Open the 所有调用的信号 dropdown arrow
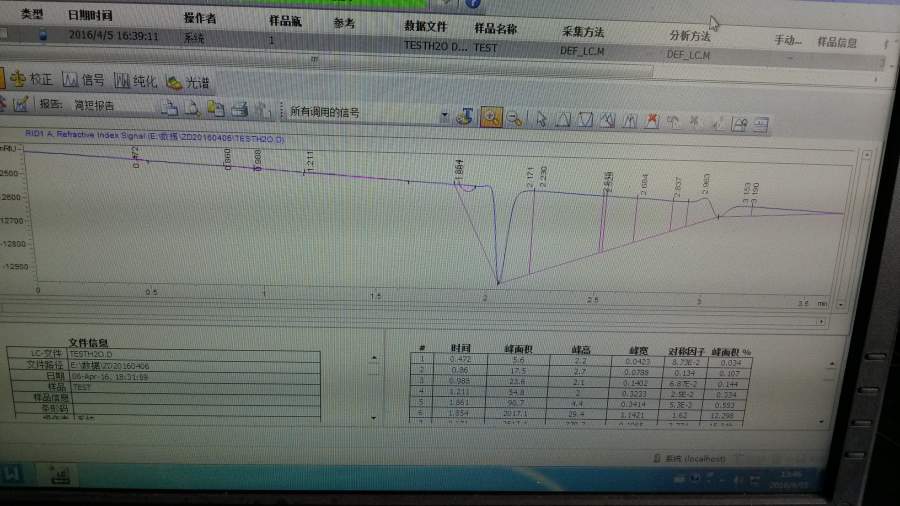Image resolution: width=900 pixels, height=506 pixels. (444, 115)
